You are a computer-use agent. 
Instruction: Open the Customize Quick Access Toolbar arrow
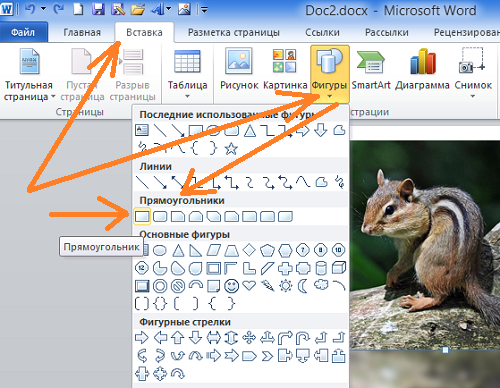tap(204, 10)
